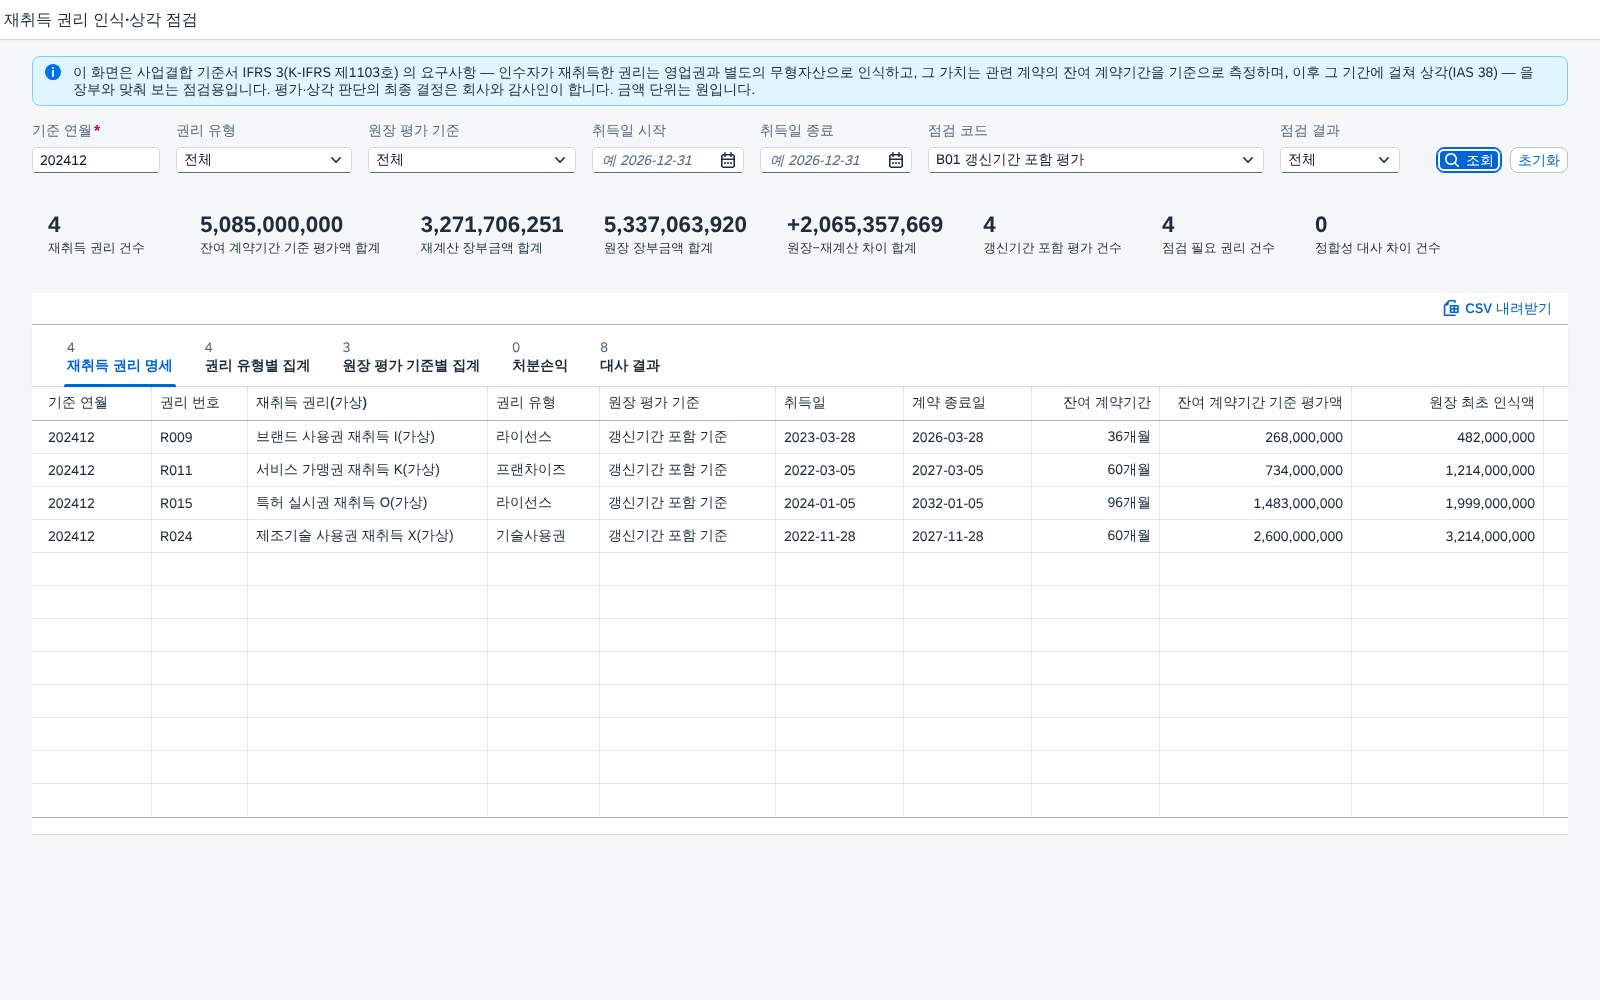Select row R011 권리 번호 cell
The width and height of the screenshot is (1600, 1000).
click(x=200, y=470)
